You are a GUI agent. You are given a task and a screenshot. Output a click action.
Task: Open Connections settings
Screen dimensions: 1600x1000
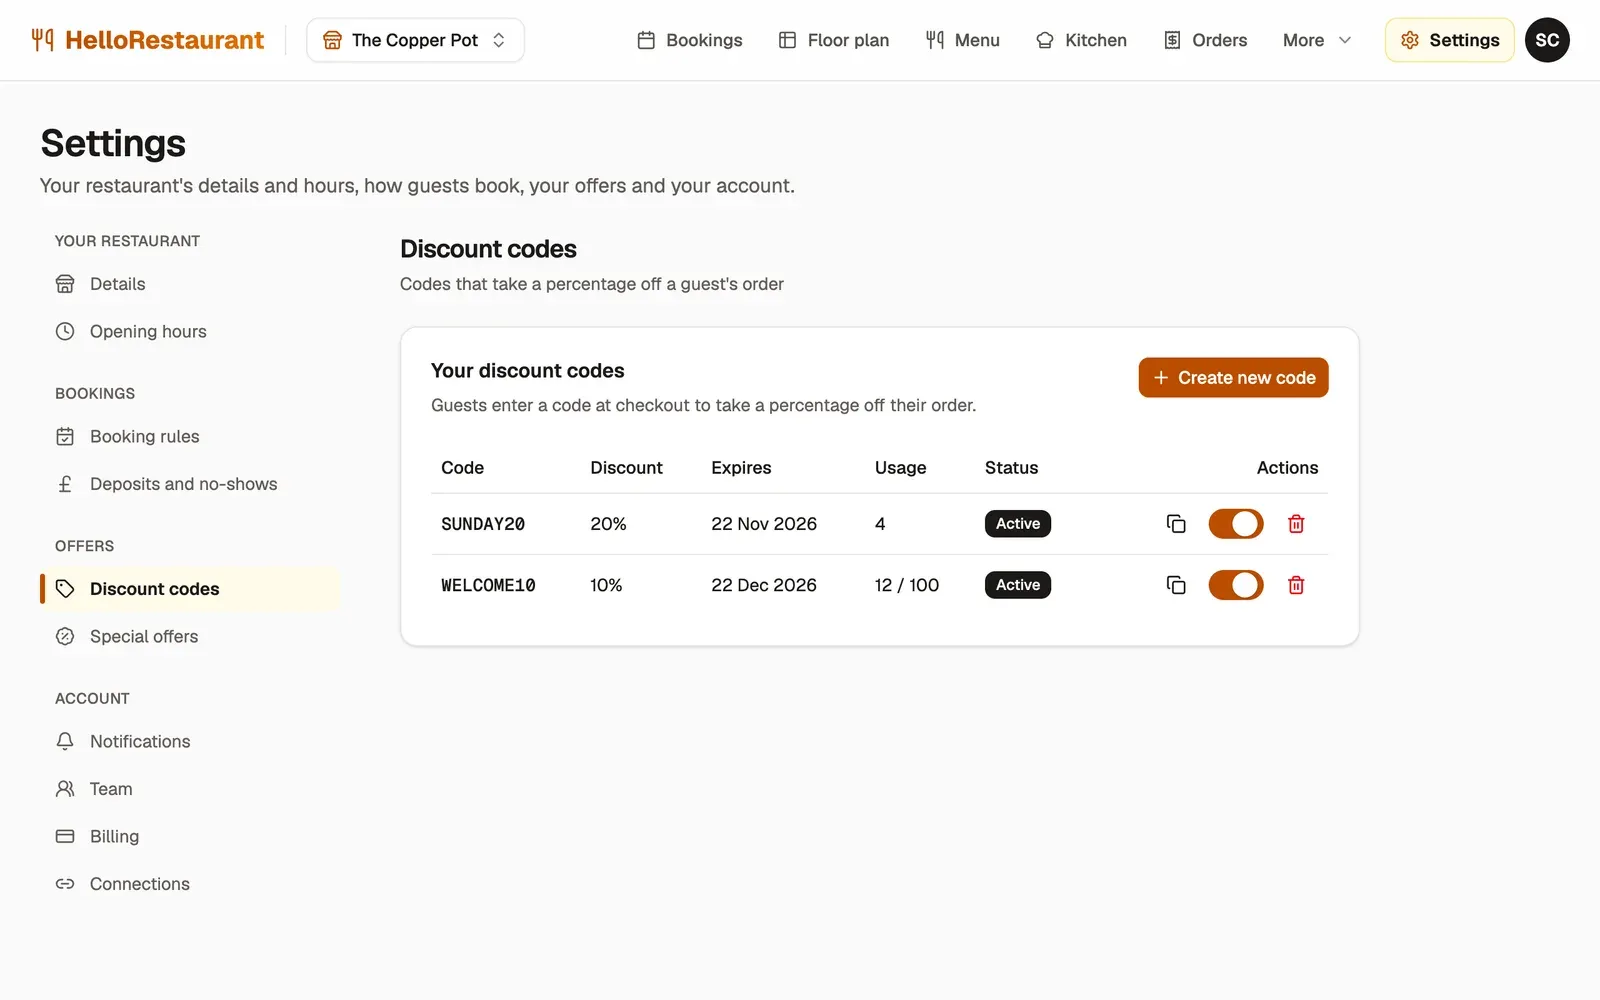point(190,884)
